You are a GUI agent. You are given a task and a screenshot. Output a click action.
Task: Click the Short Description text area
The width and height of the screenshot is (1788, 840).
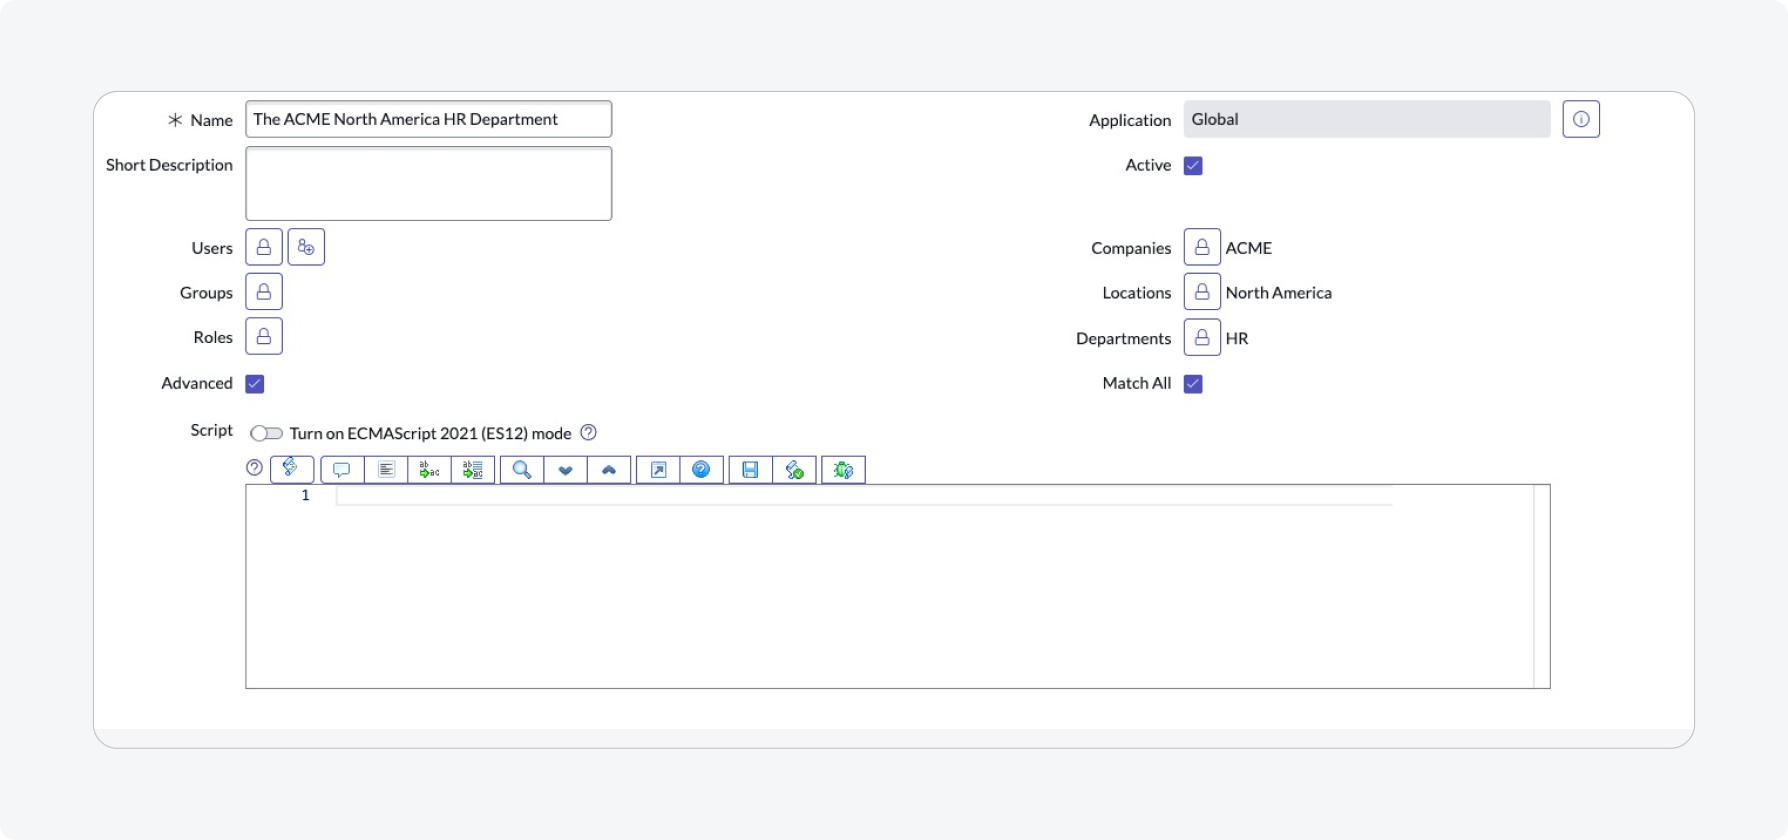coord(429,184)
